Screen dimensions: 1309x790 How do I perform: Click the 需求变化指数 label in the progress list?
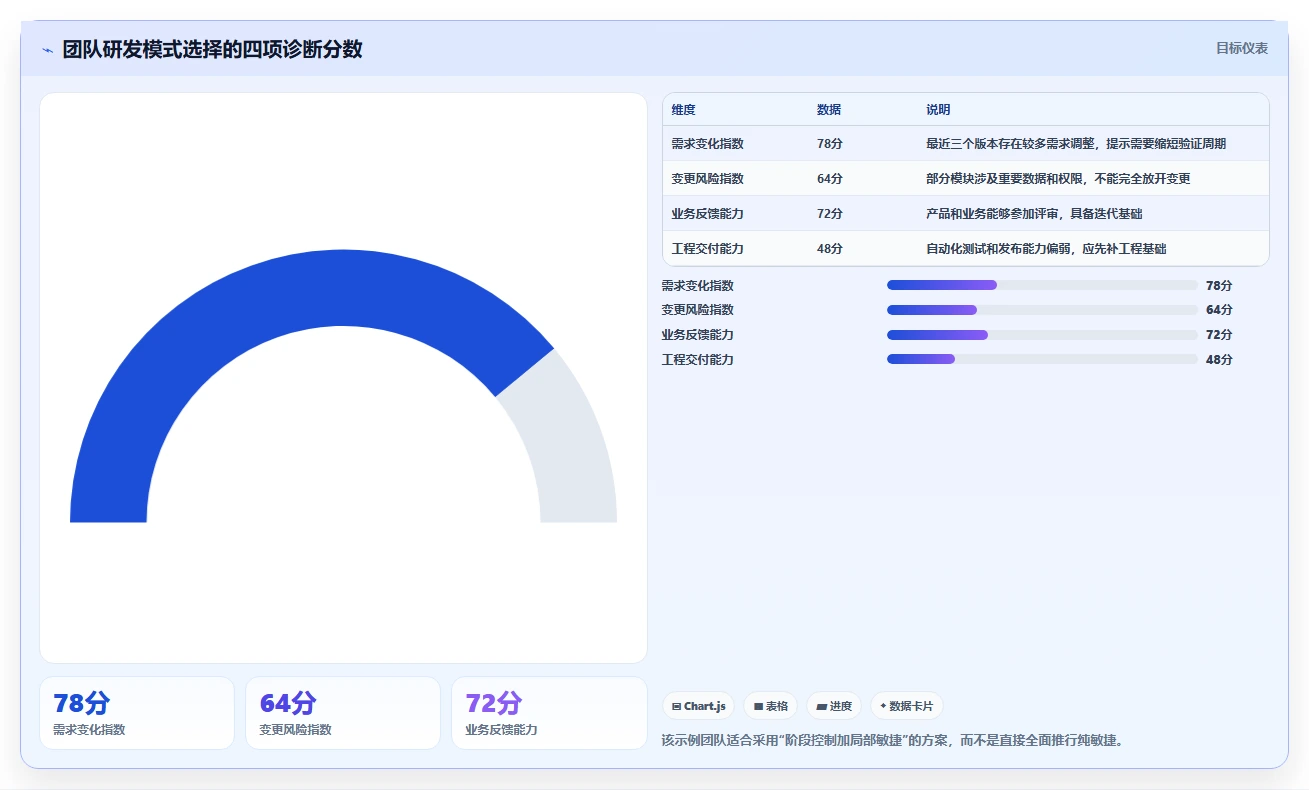click(698, 285)
